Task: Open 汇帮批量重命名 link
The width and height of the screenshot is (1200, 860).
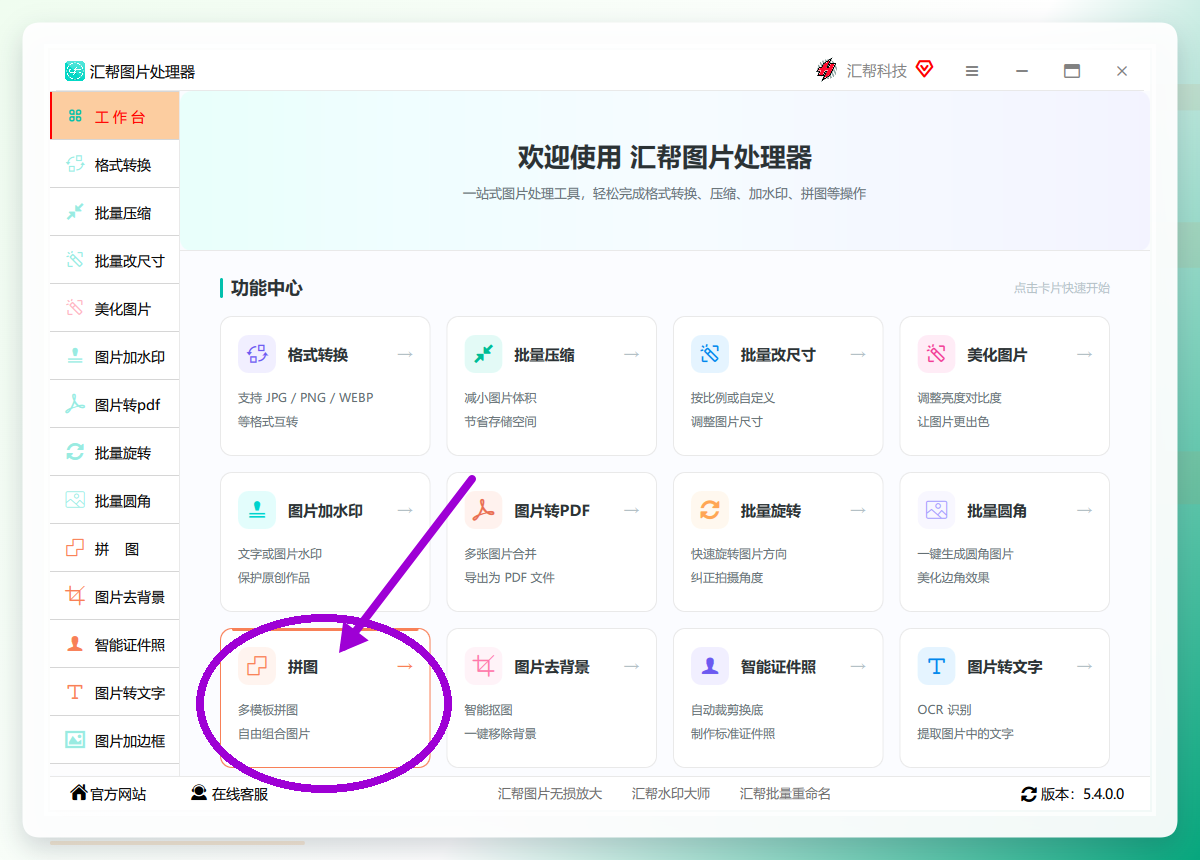Action: [785, 793]
